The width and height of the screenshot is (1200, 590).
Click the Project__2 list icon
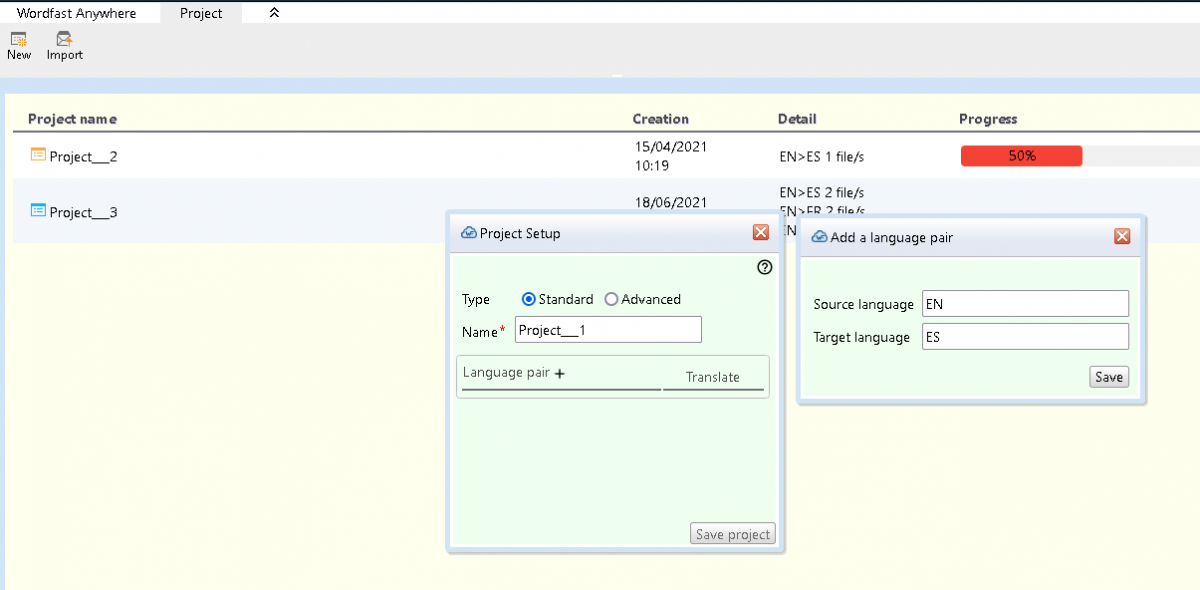[x=38, y=155]
